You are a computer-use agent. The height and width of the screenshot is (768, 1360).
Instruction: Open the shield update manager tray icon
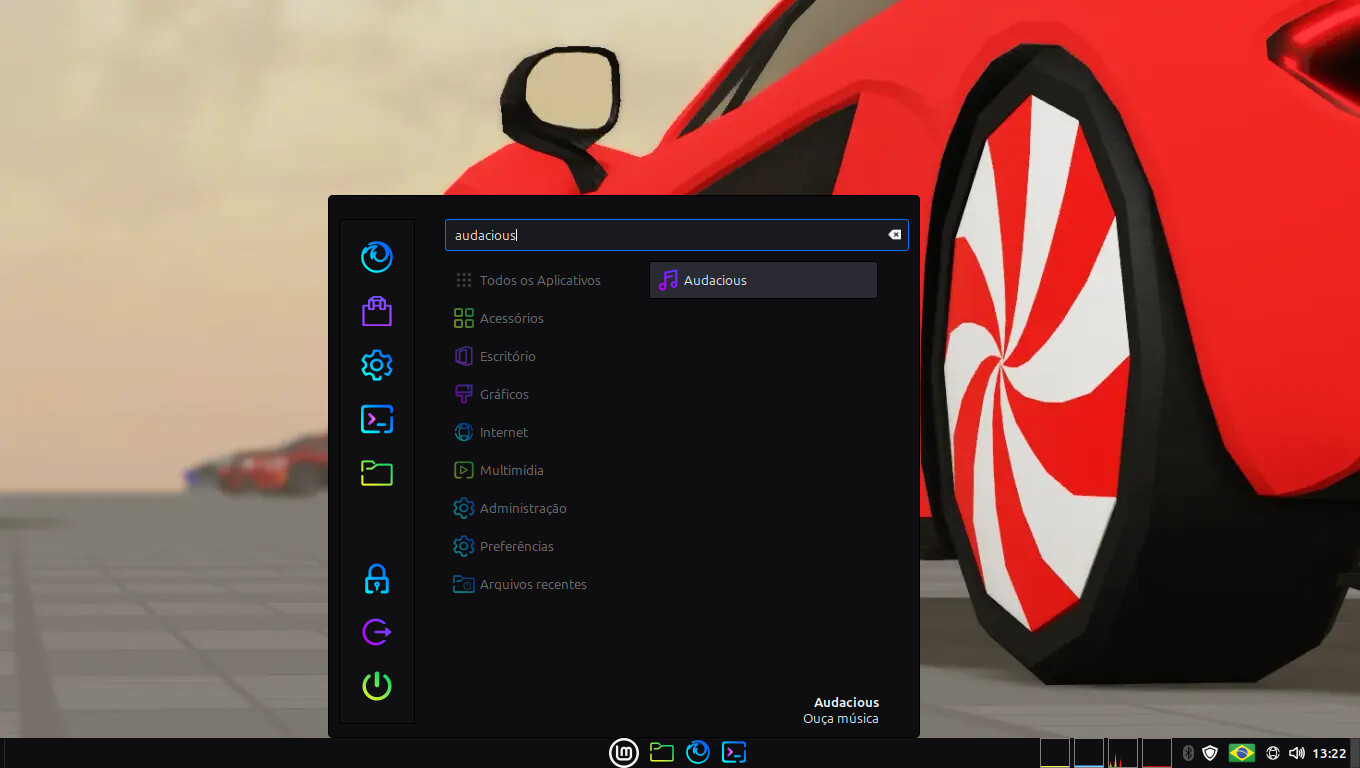click(1210, 753)
